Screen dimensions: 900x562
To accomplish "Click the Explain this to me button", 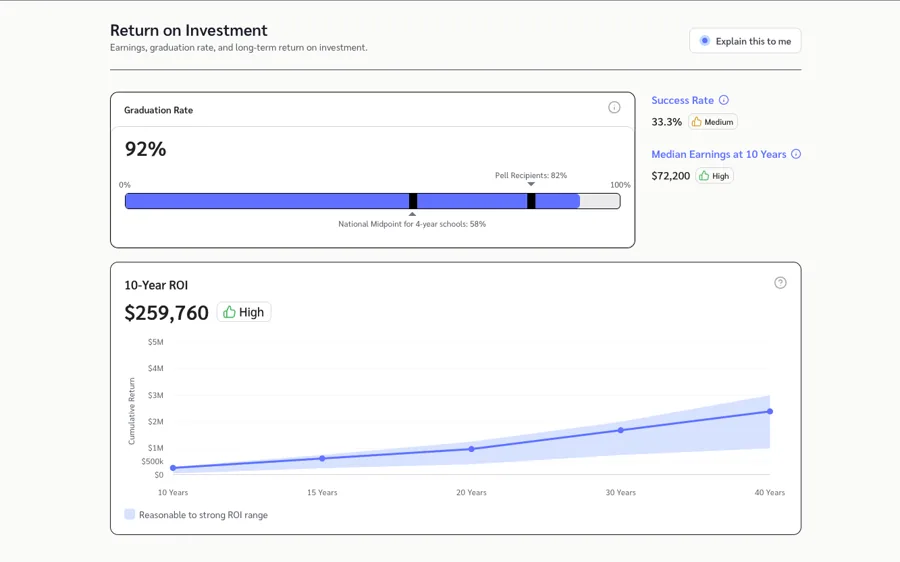I will tap(745, 41).
